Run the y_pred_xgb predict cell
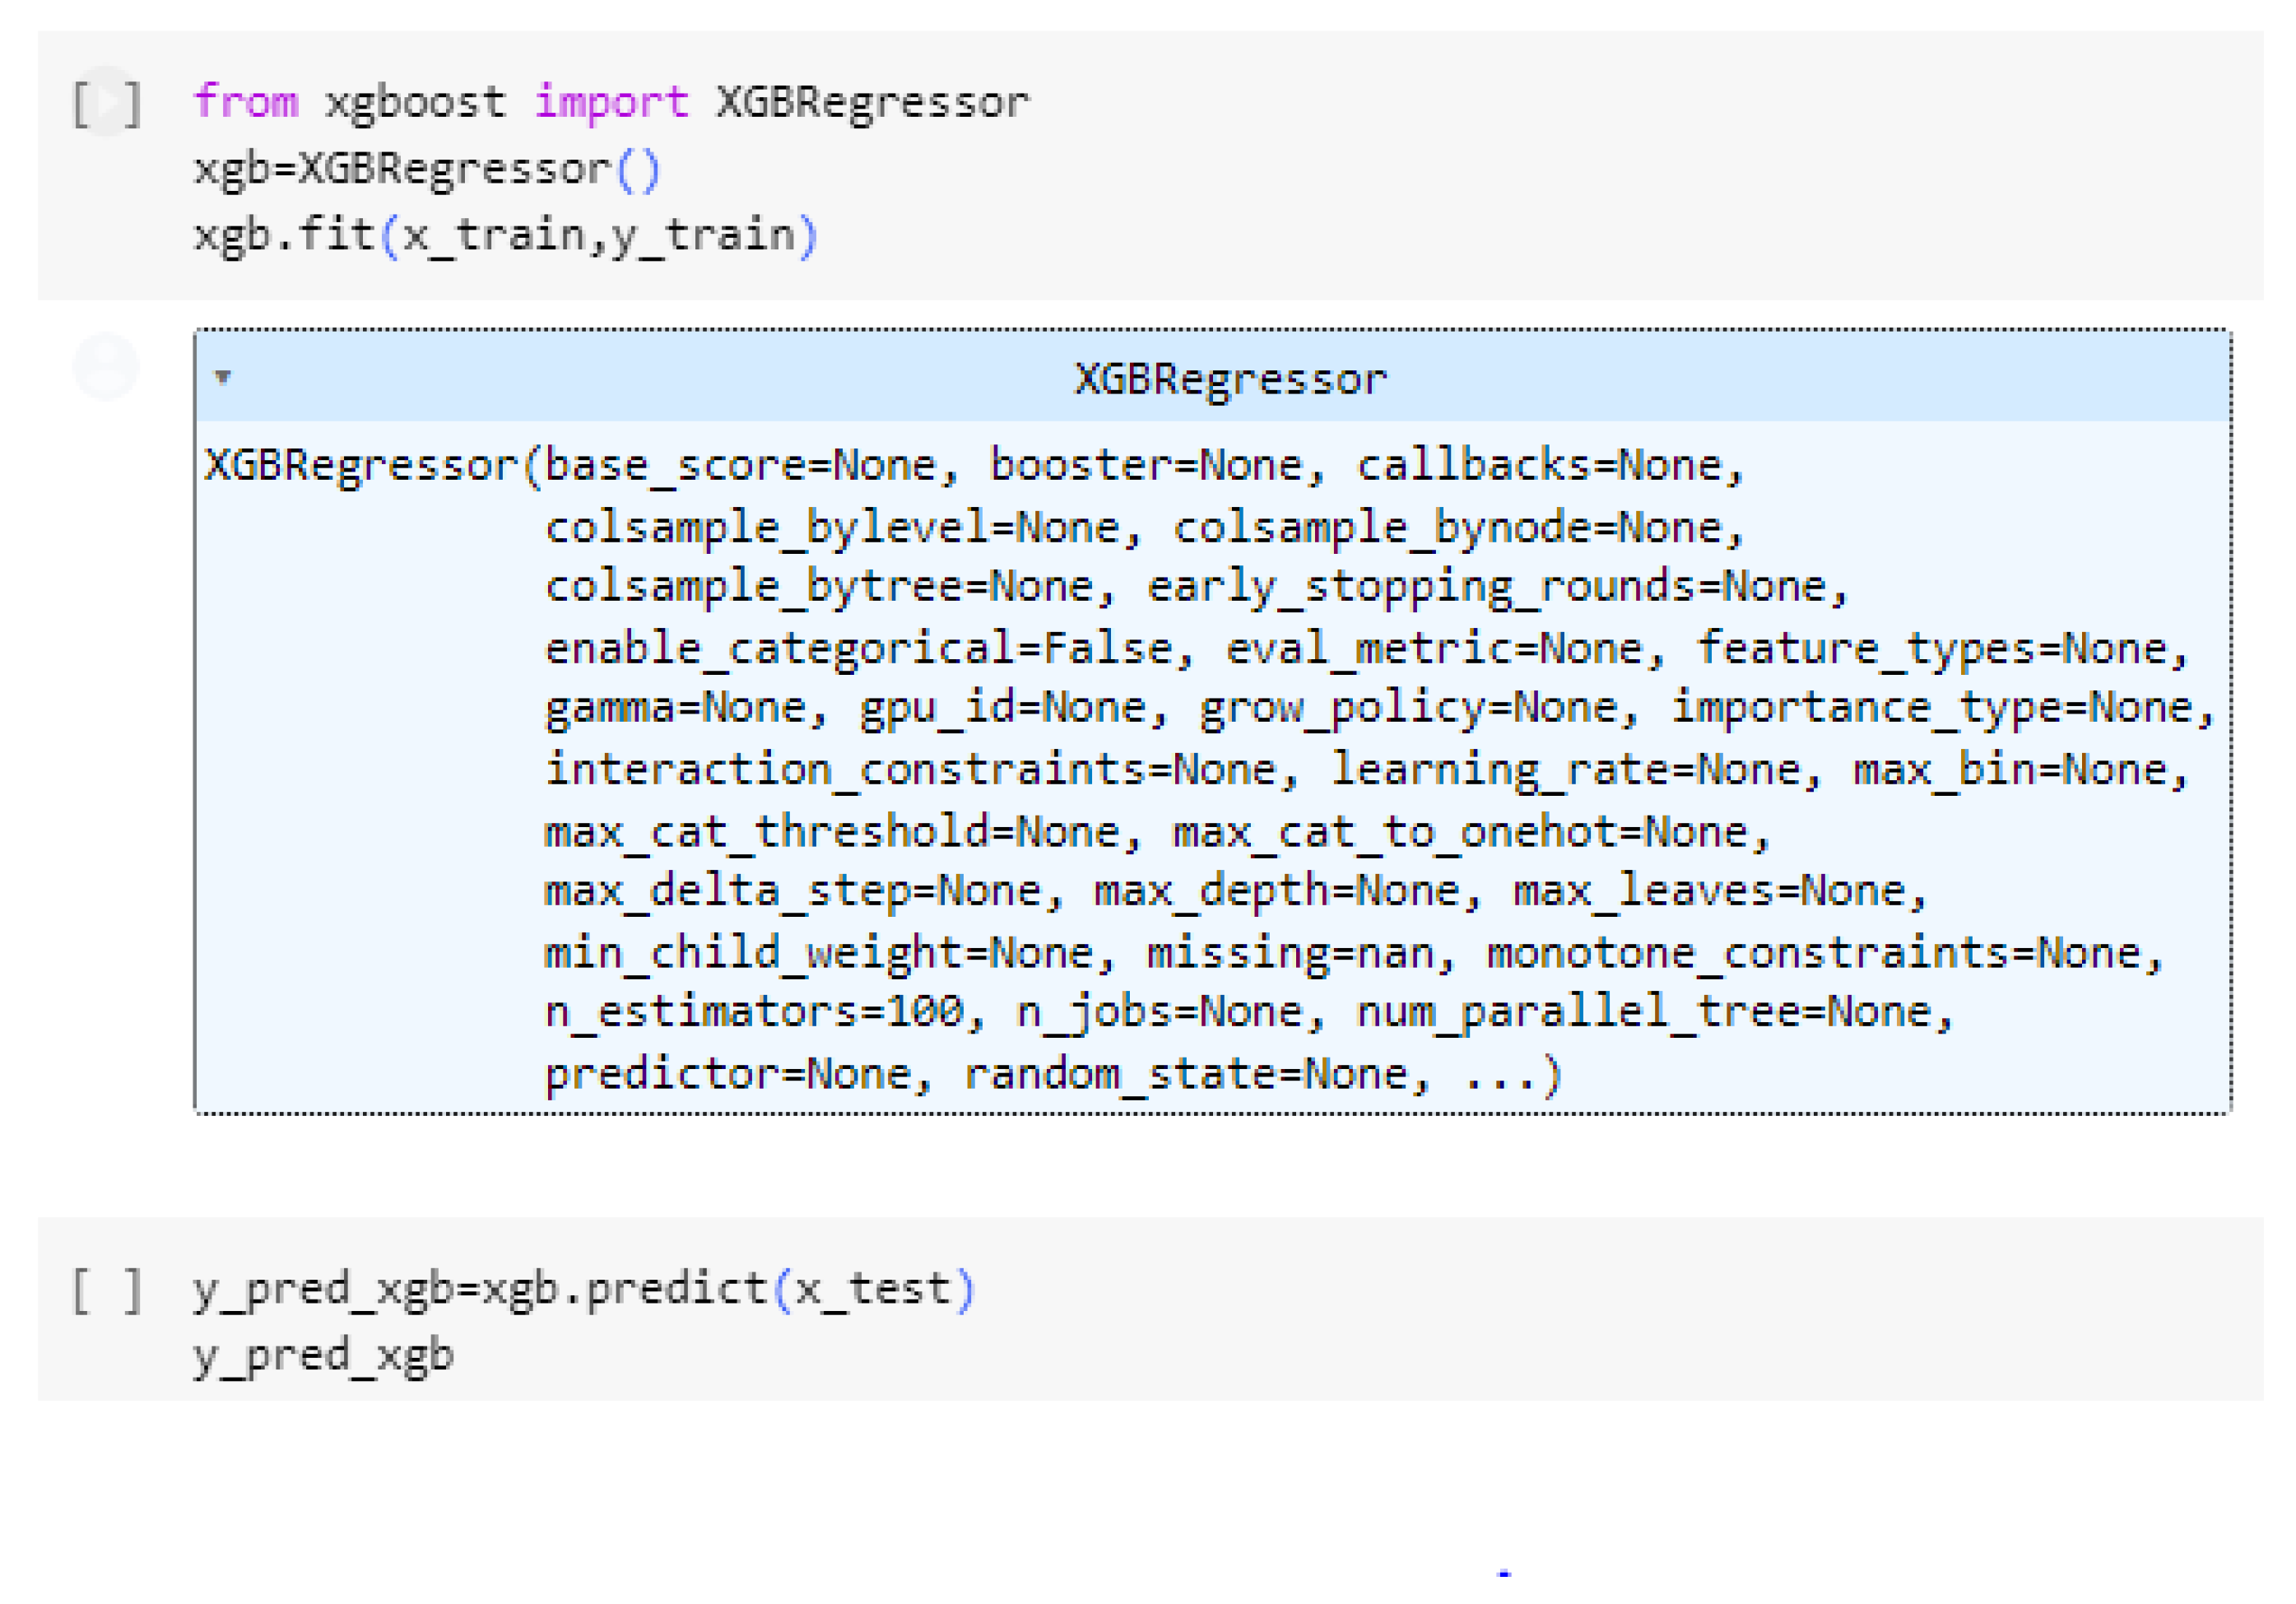The height and width of the screenshot is (1604, 2296). point(107,1290)
